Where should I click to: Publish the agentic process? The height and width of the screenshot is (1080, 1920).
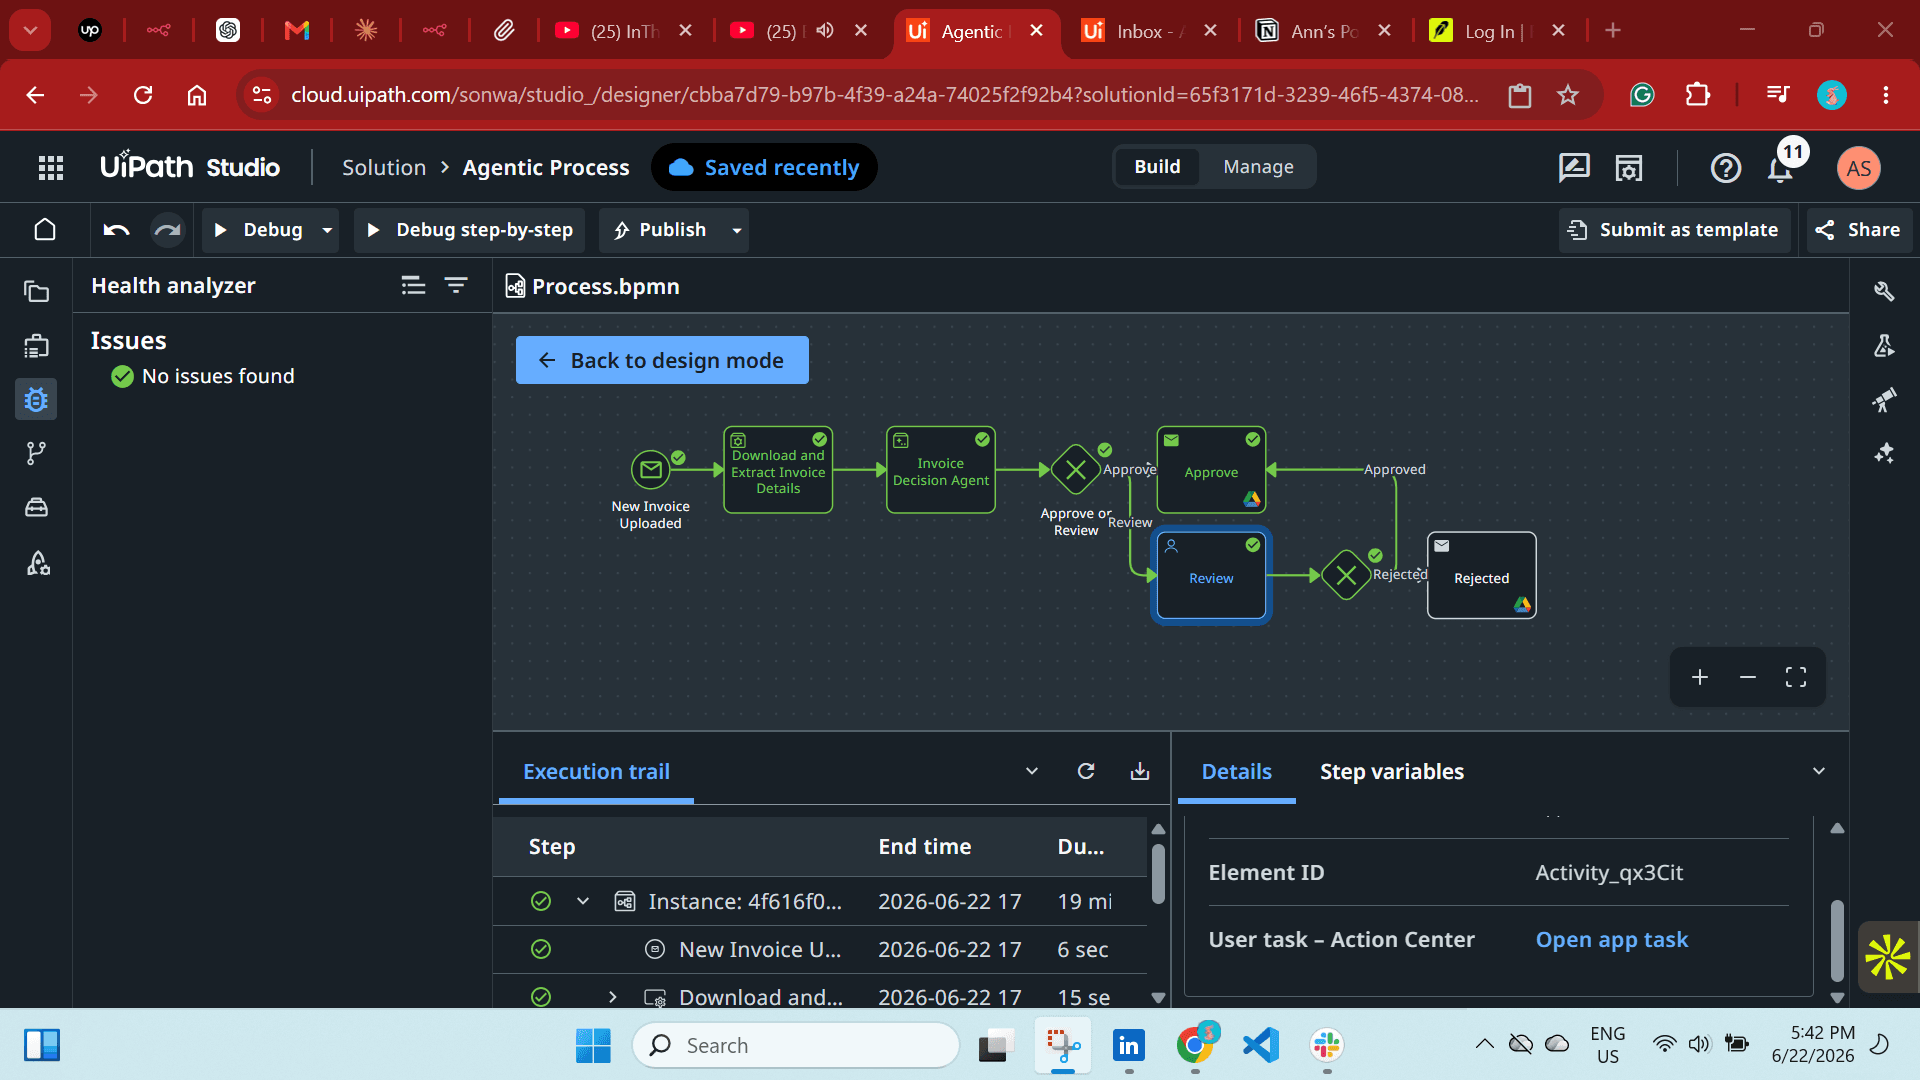[x=661, y=230]
